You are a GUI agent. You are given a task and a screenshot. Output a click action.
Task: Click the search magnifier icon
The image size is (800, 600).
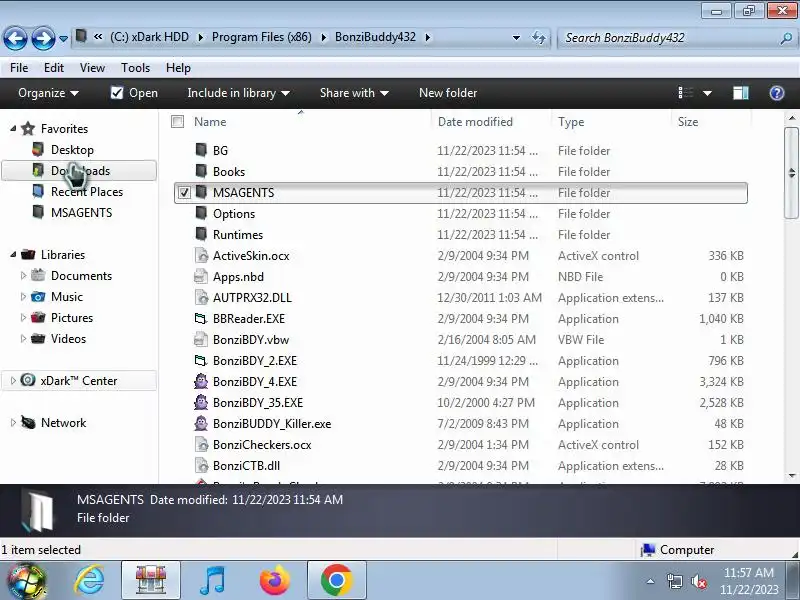pos(787,38)
